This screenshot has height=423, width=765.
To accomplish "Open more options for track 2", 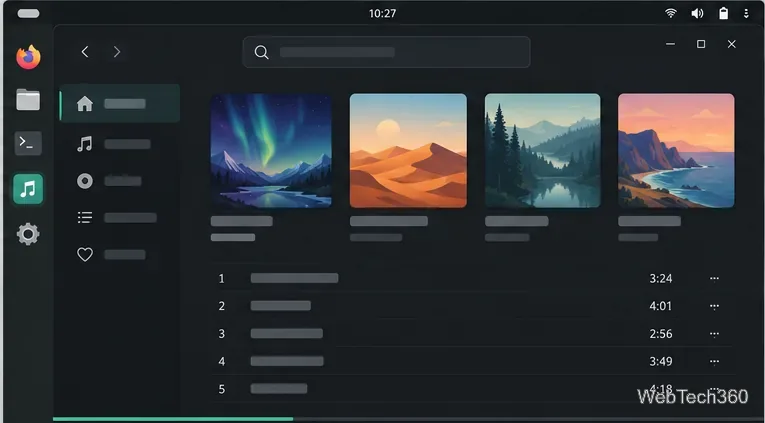I will pos(714,306).
